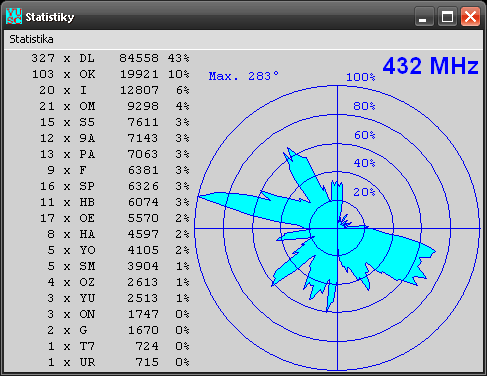Select the YU row with 2513 points

[118, 298]
